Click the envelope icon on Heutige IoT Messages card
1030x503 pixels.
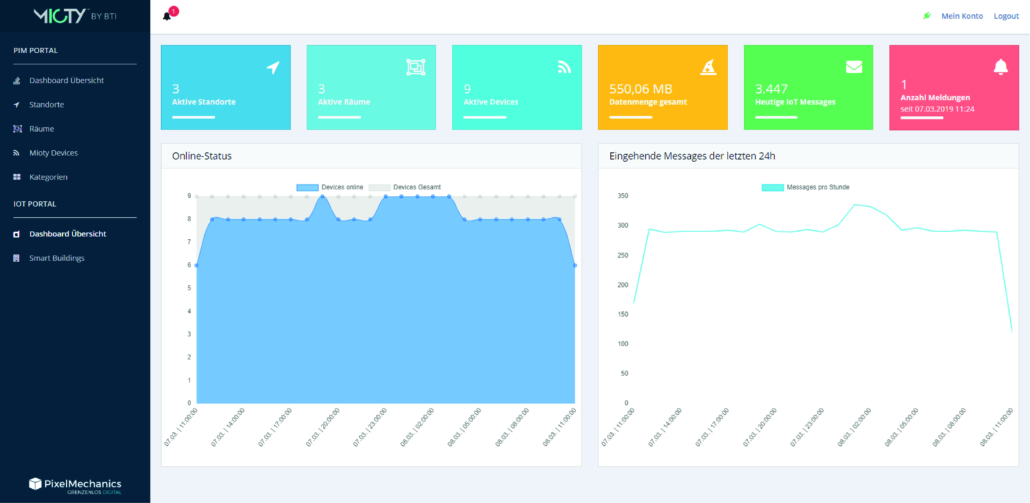[x=853, y=67]
